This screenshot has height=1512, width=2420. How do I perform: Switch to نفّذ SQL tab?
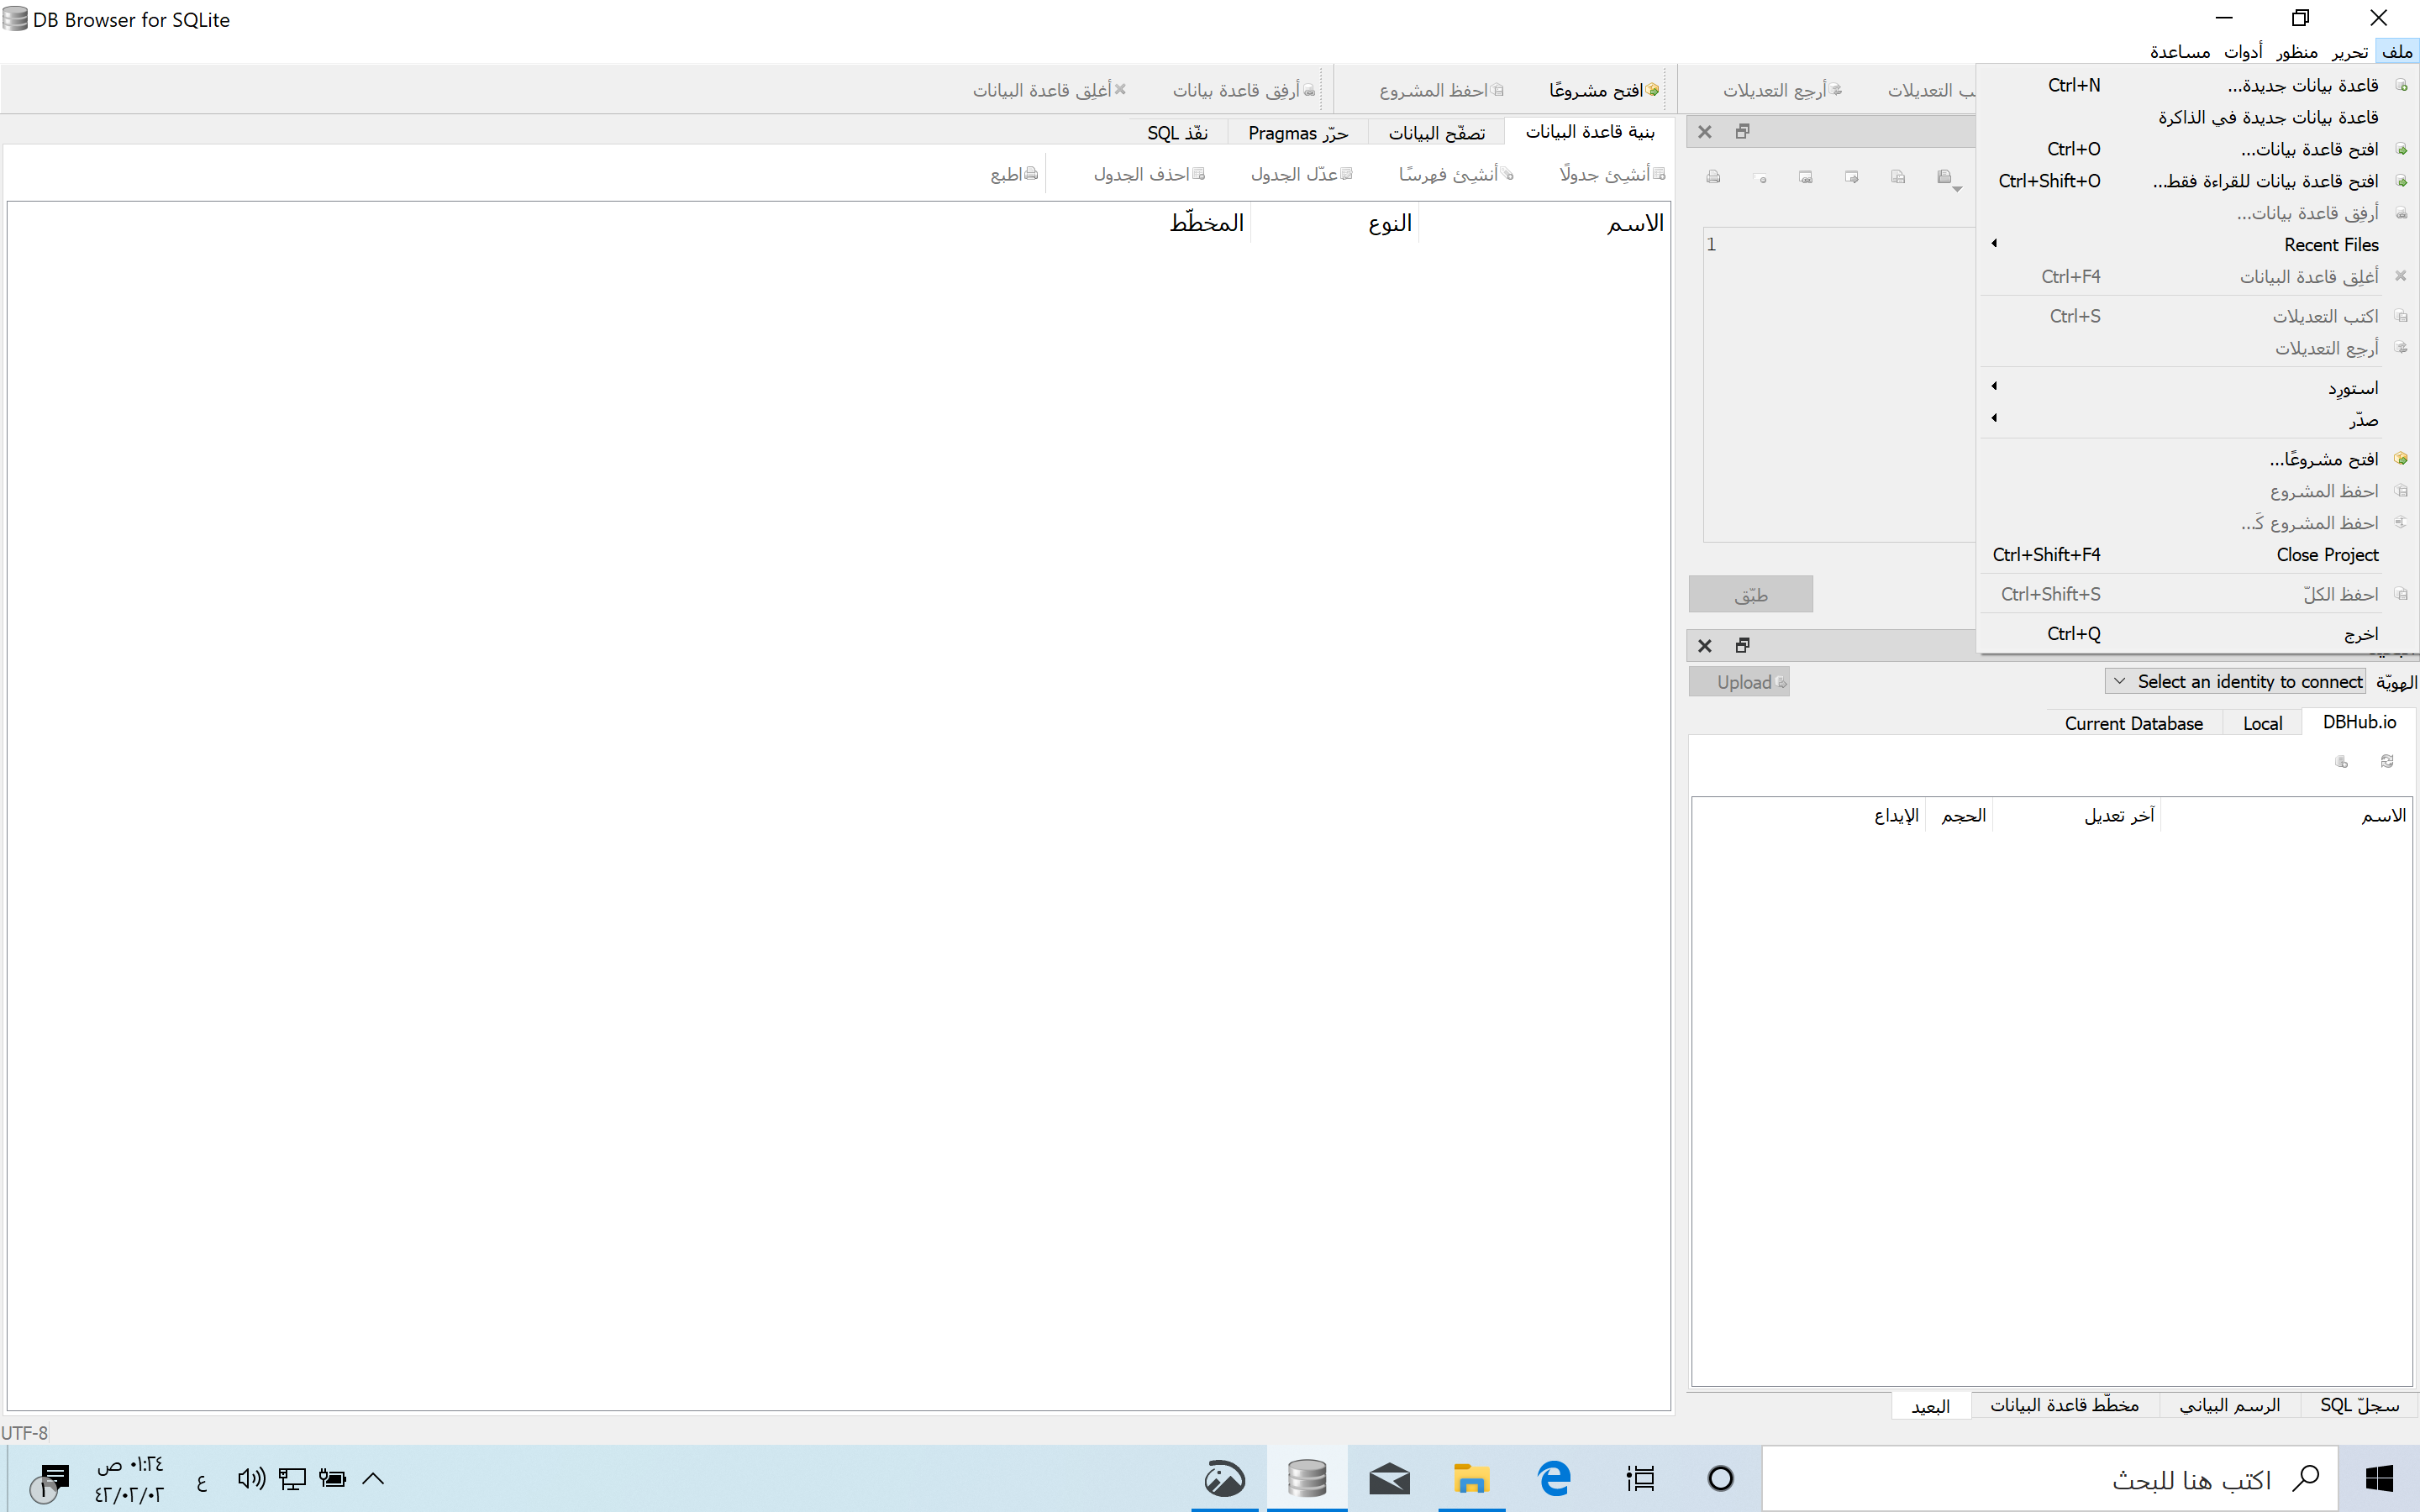coord(1177,133)
